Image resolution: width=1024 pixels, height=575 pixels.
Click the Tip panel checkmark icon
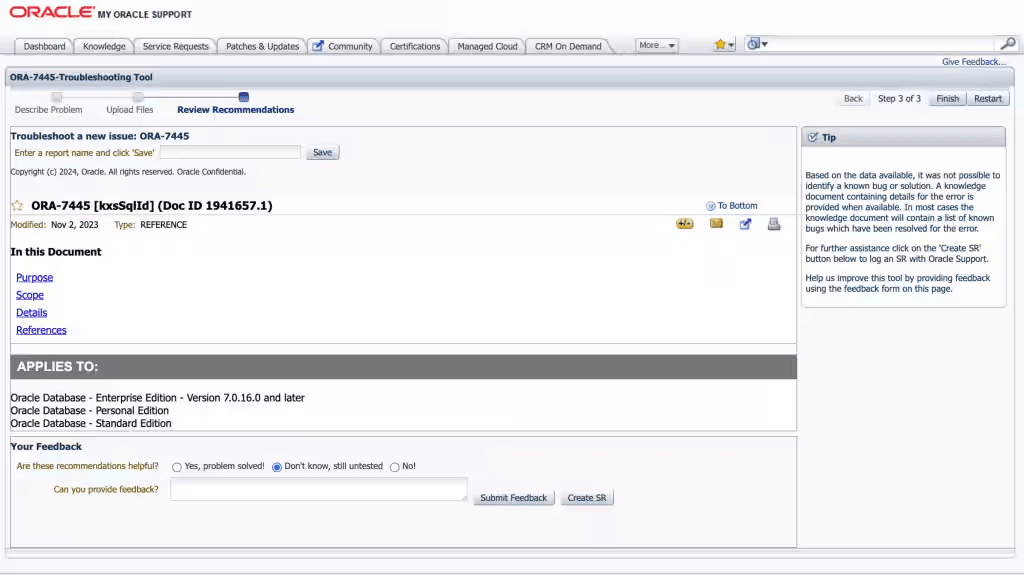pos(812,137)
